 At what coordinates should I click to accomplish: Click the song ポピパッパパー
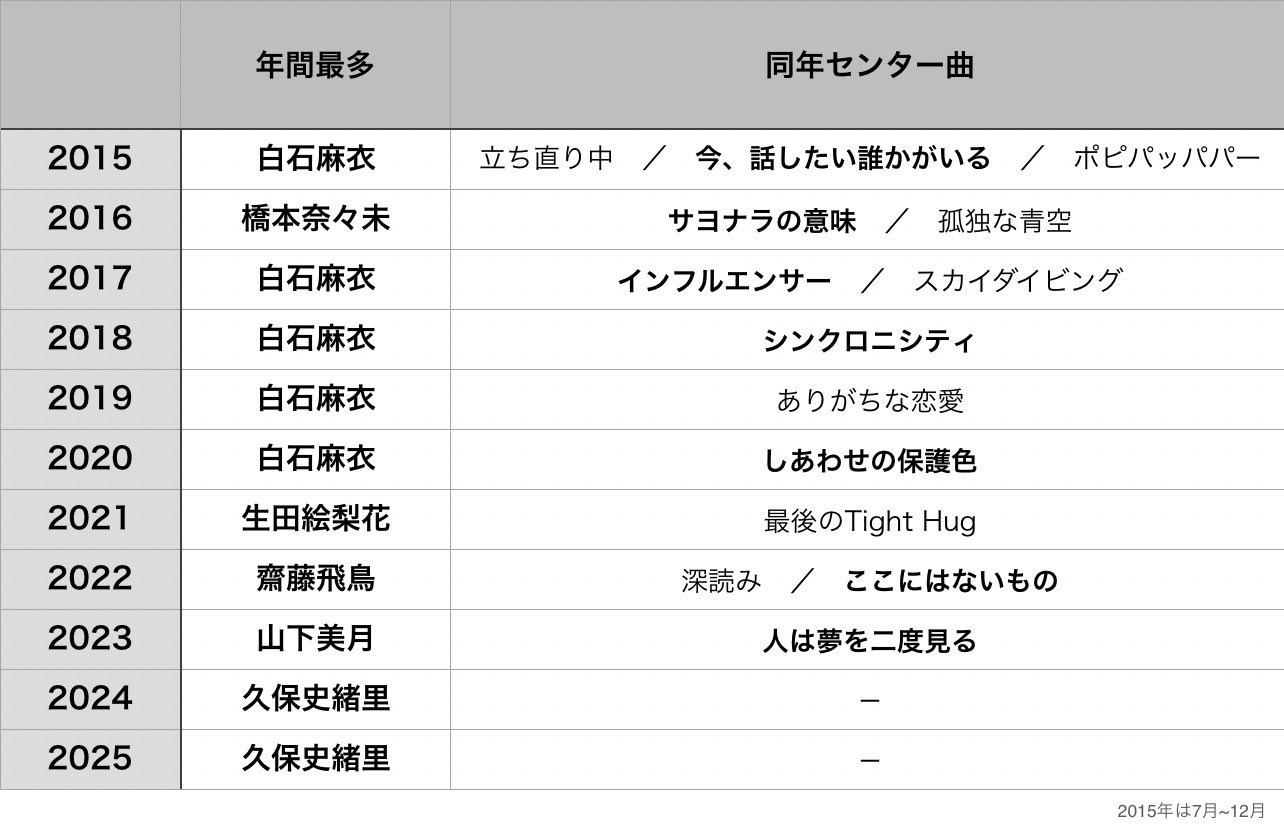(x=1166, y=159)
